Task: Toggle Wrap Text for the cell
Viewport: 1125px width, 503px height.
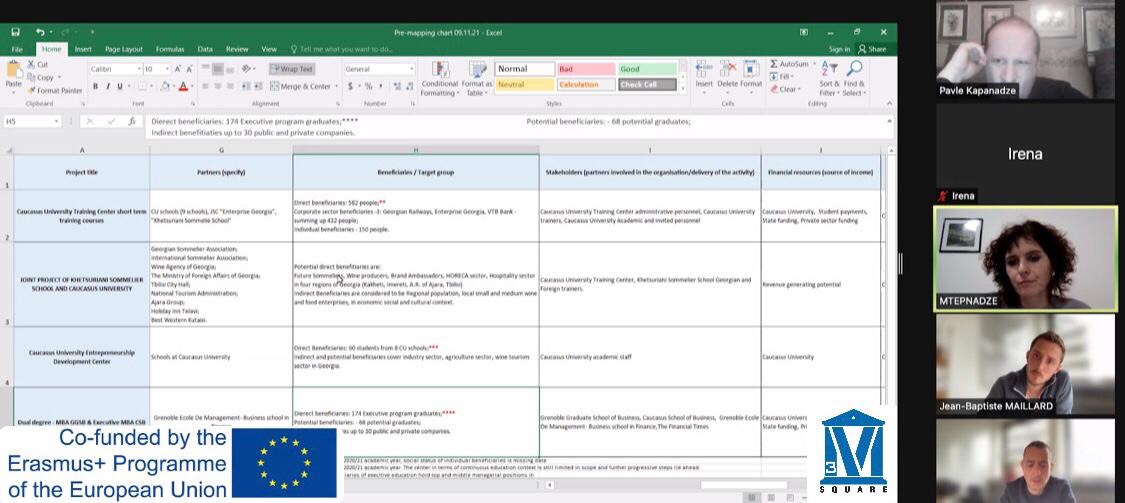Action: [x=292, y=69]
